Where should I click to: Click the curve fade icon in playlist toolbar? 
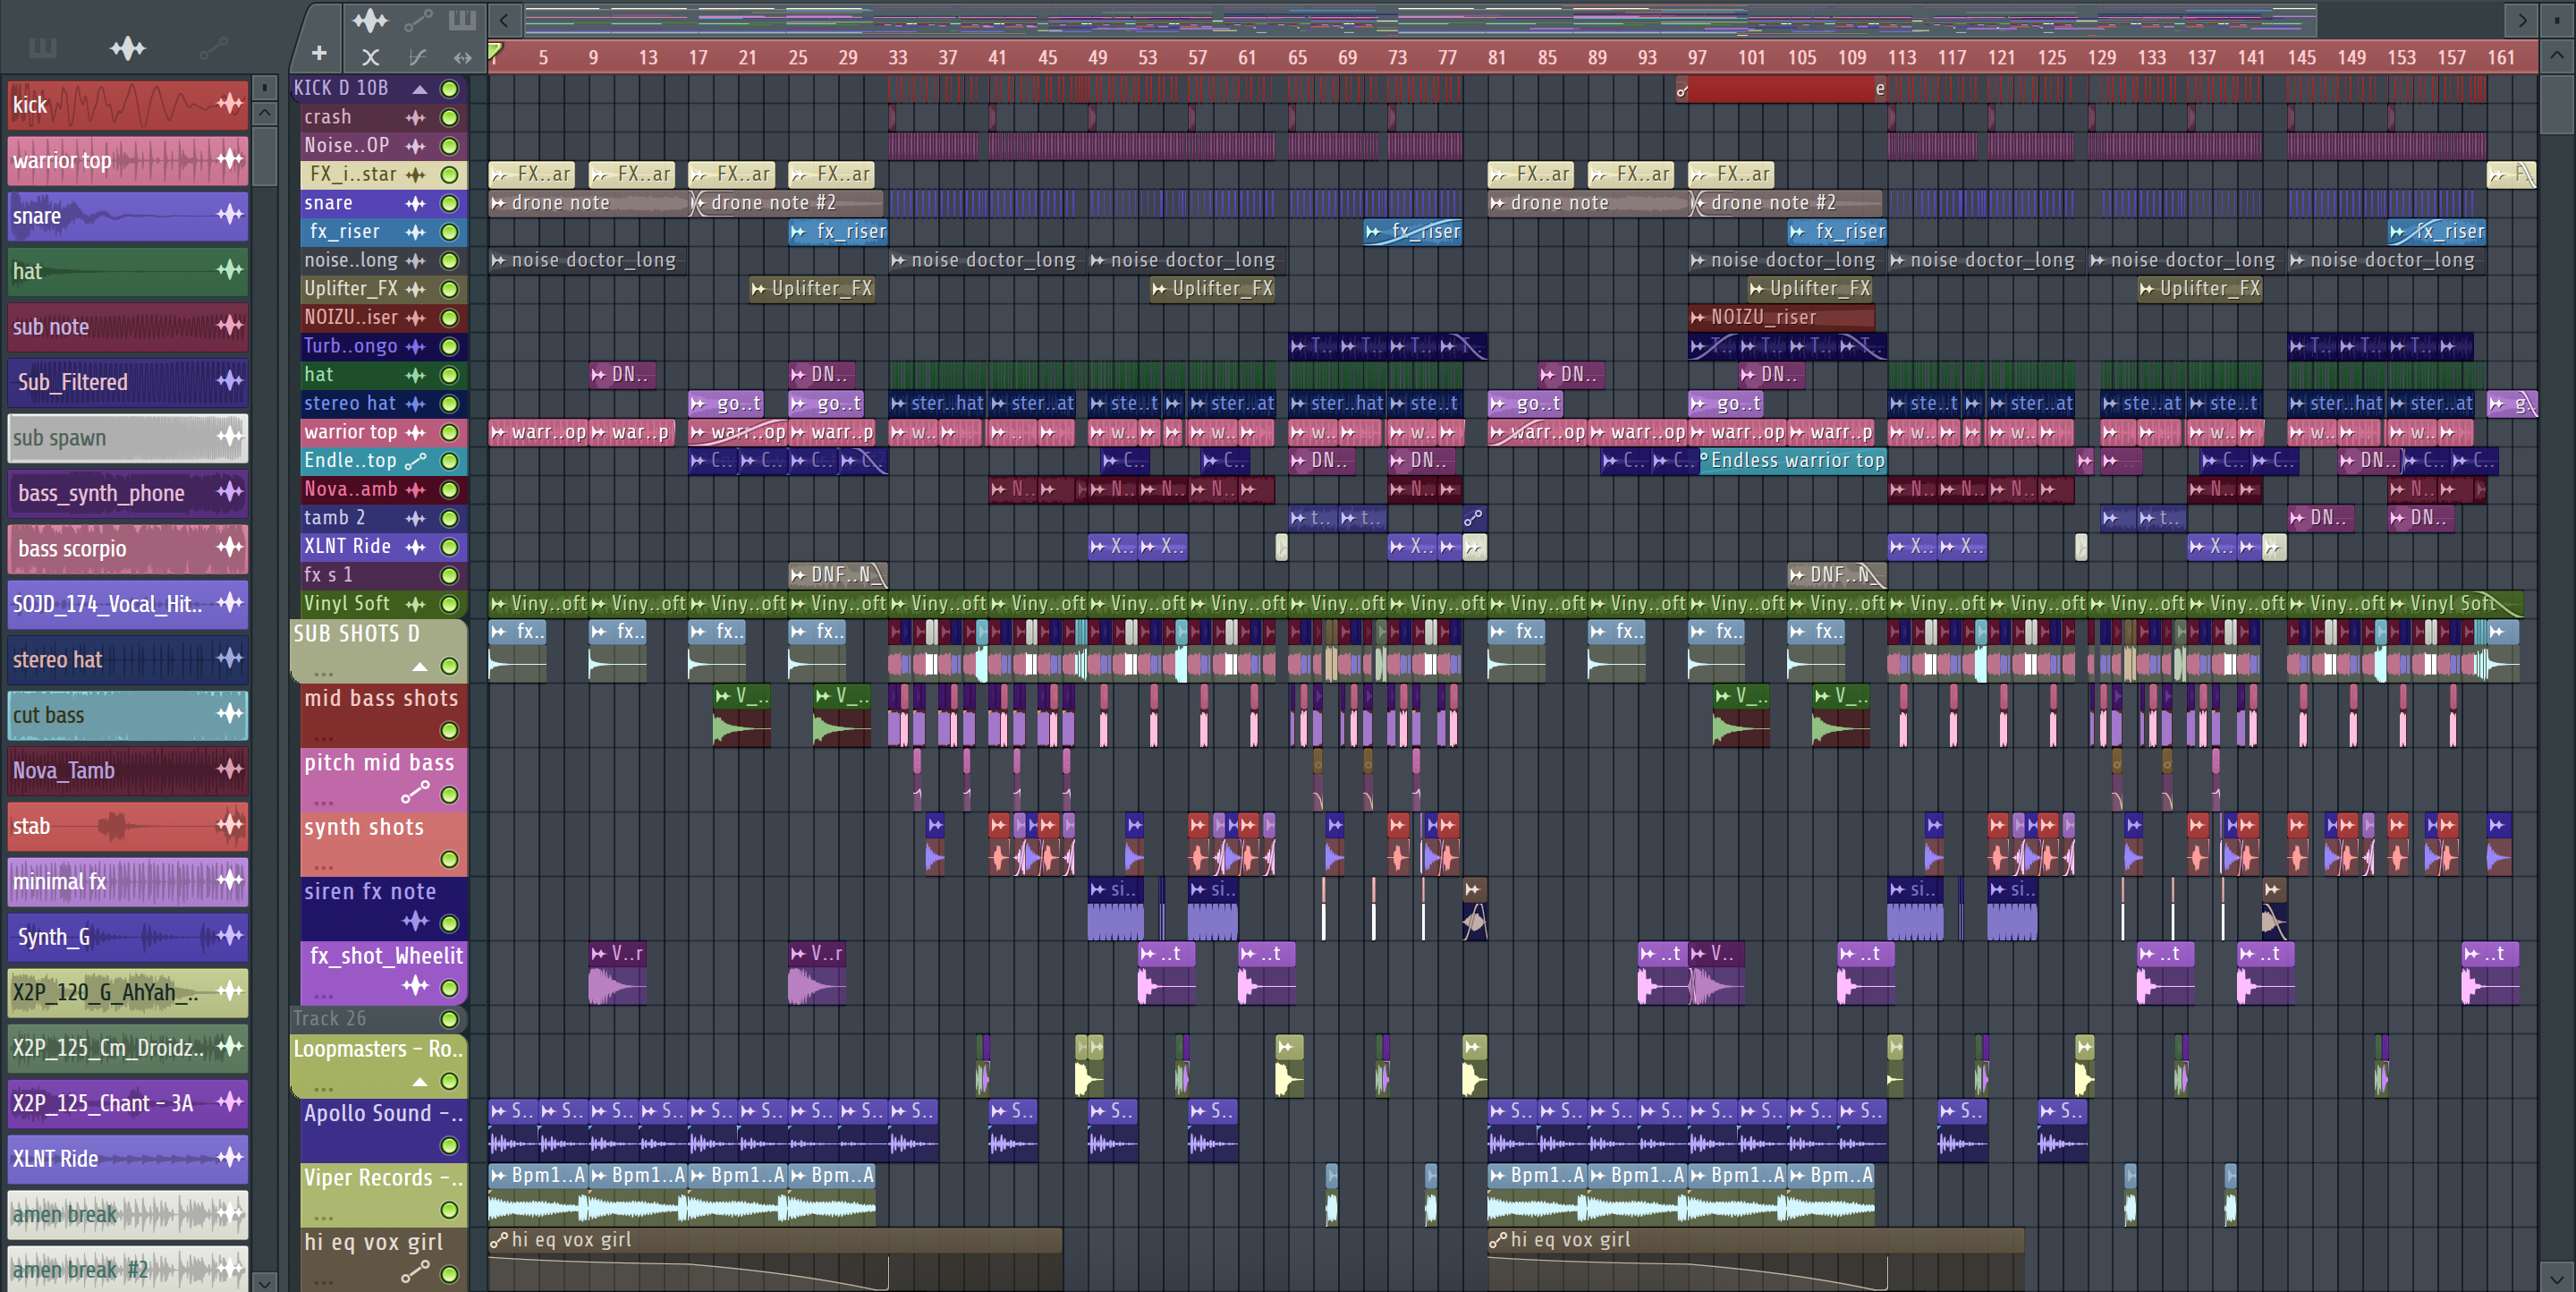417,57
